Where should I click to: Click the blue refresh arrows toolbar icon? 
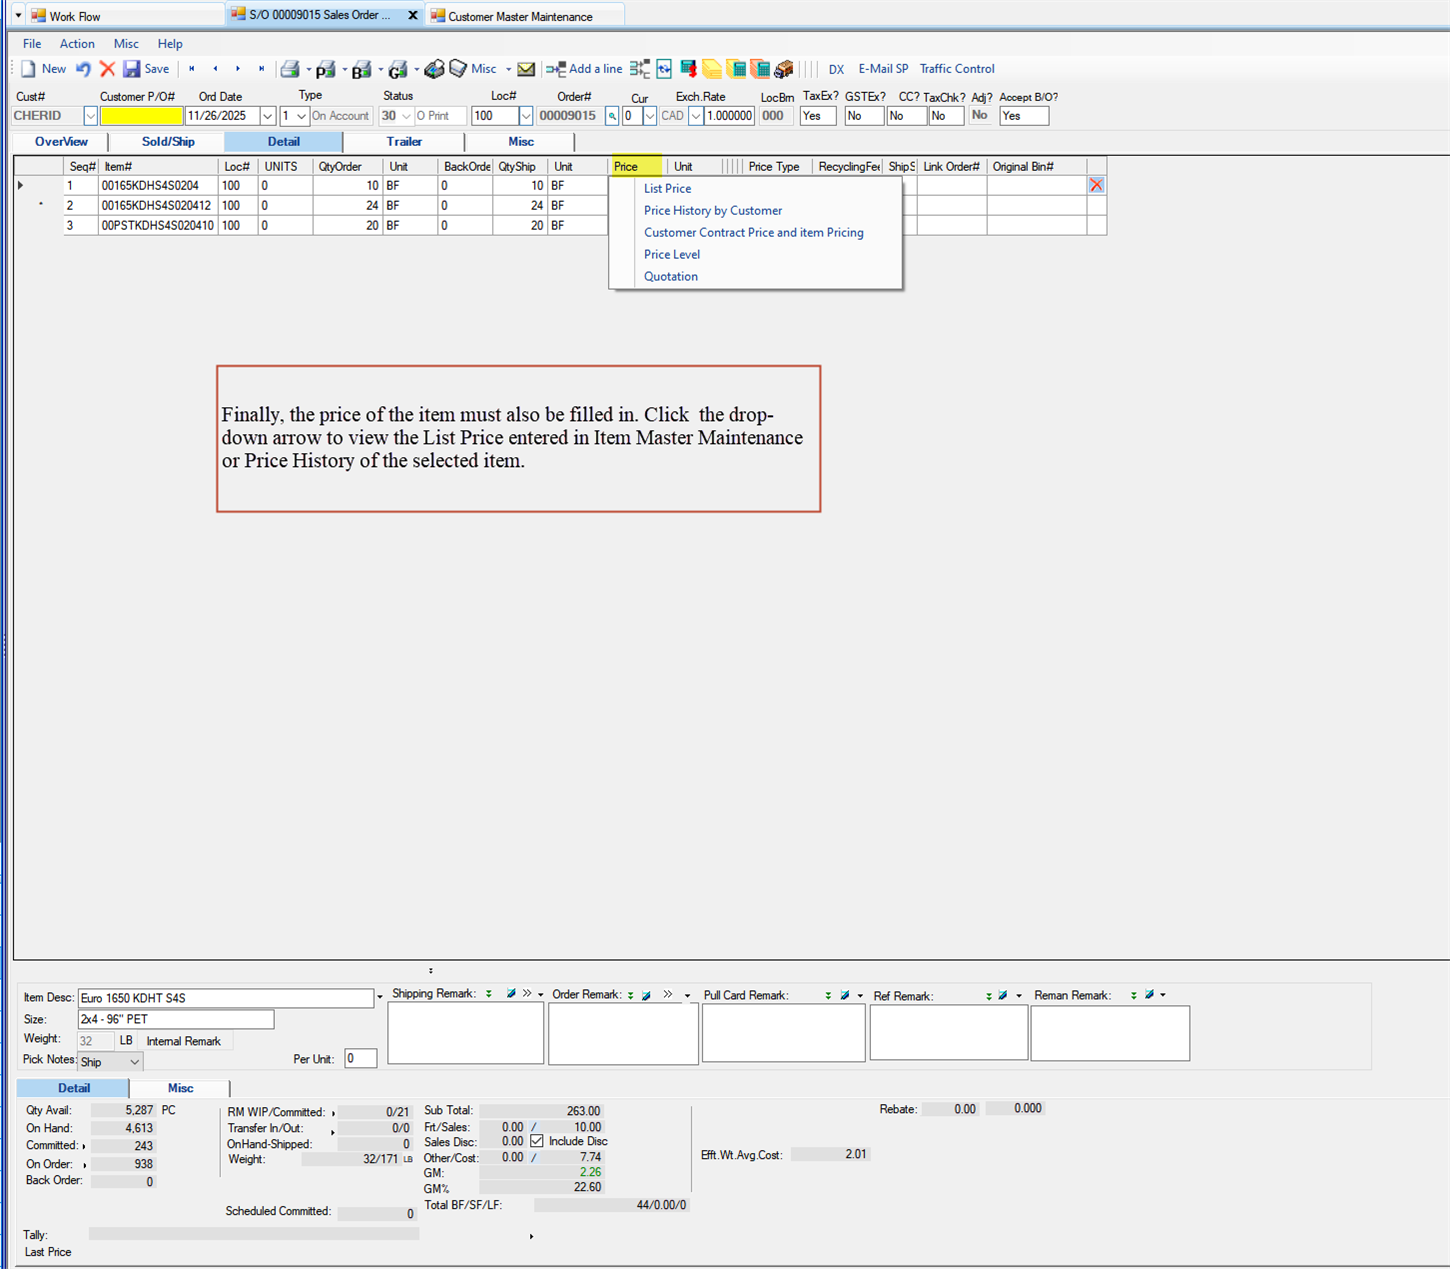click(x=664, y=68)
